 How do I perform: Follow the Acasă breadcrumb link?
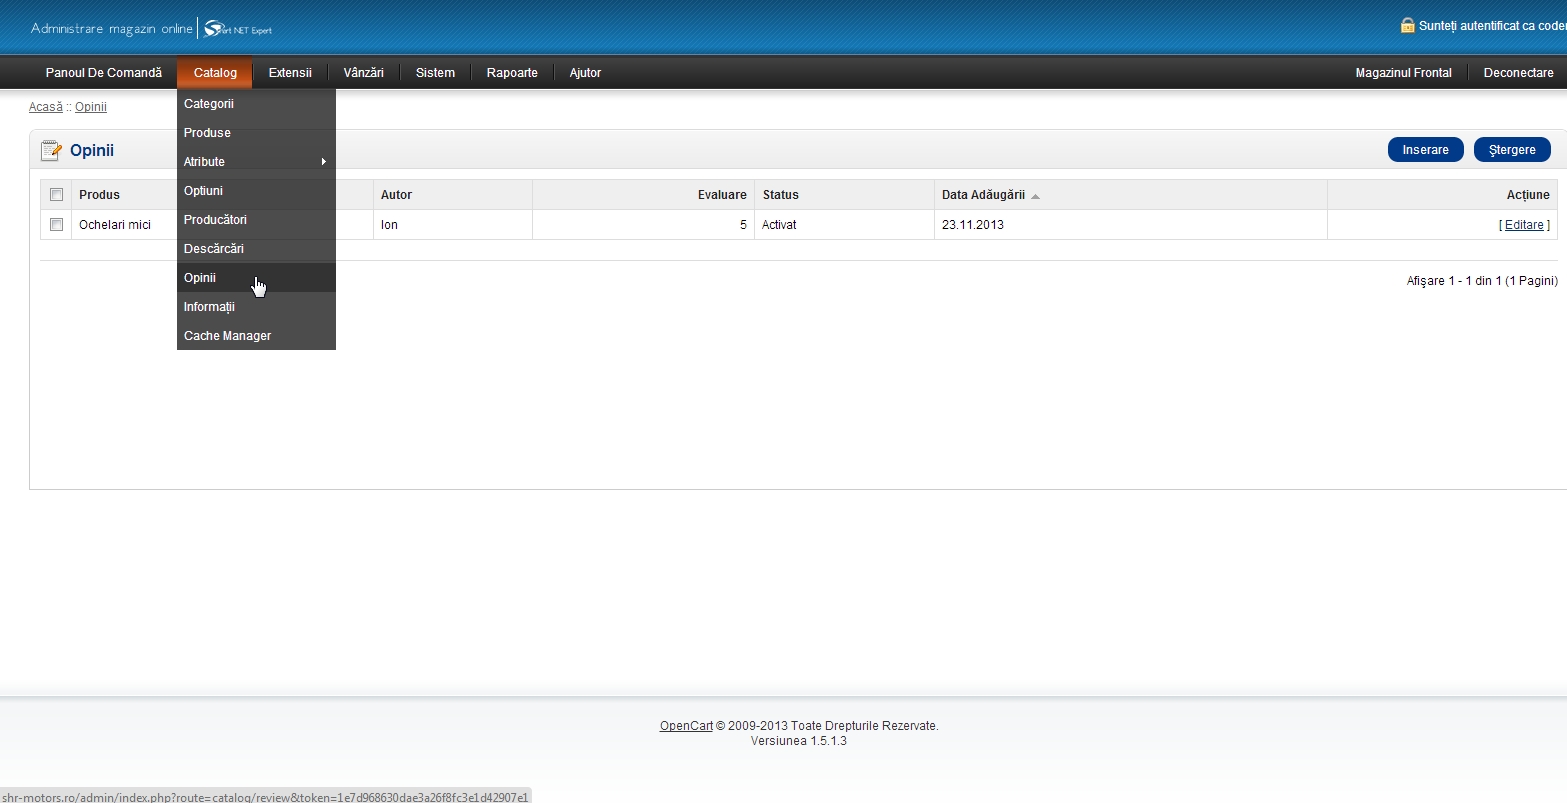tap(45, 107)
